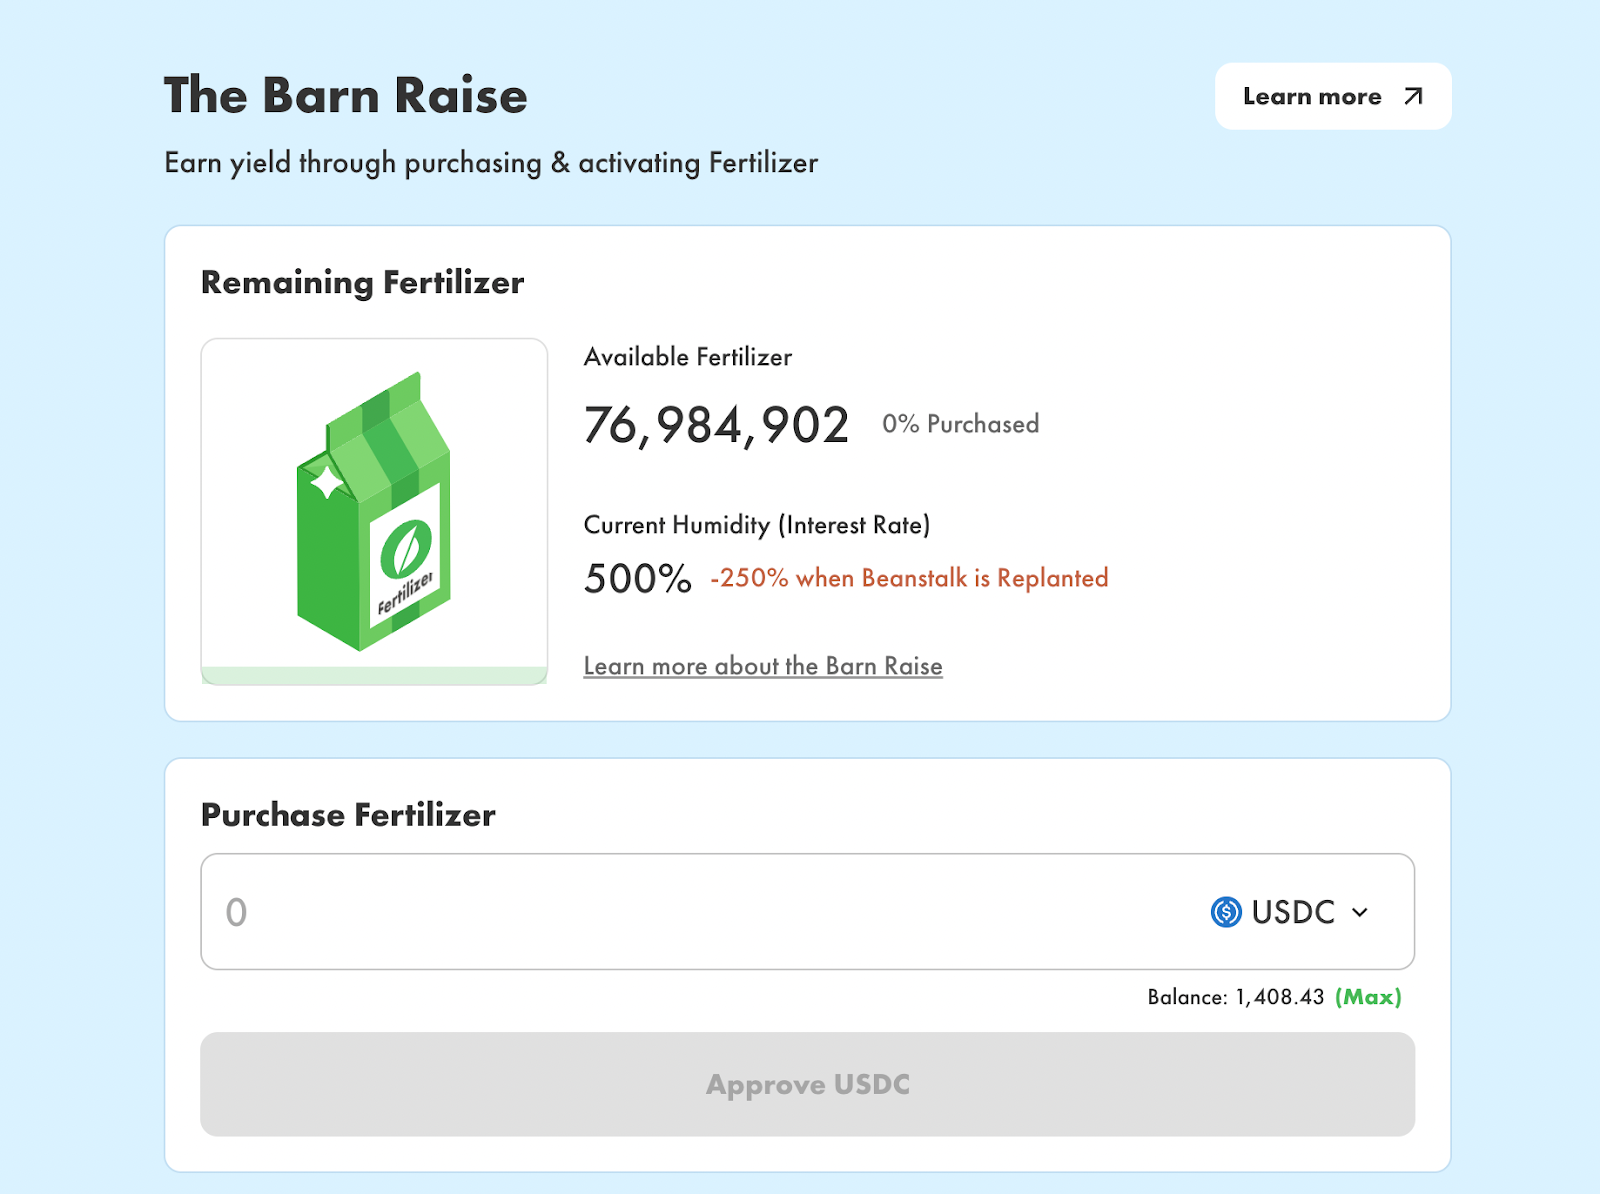The height and width of the screenshot is (1194, 1600).
Task: Click the leaf logo on the Fertilizer carton
Action: 406,550
